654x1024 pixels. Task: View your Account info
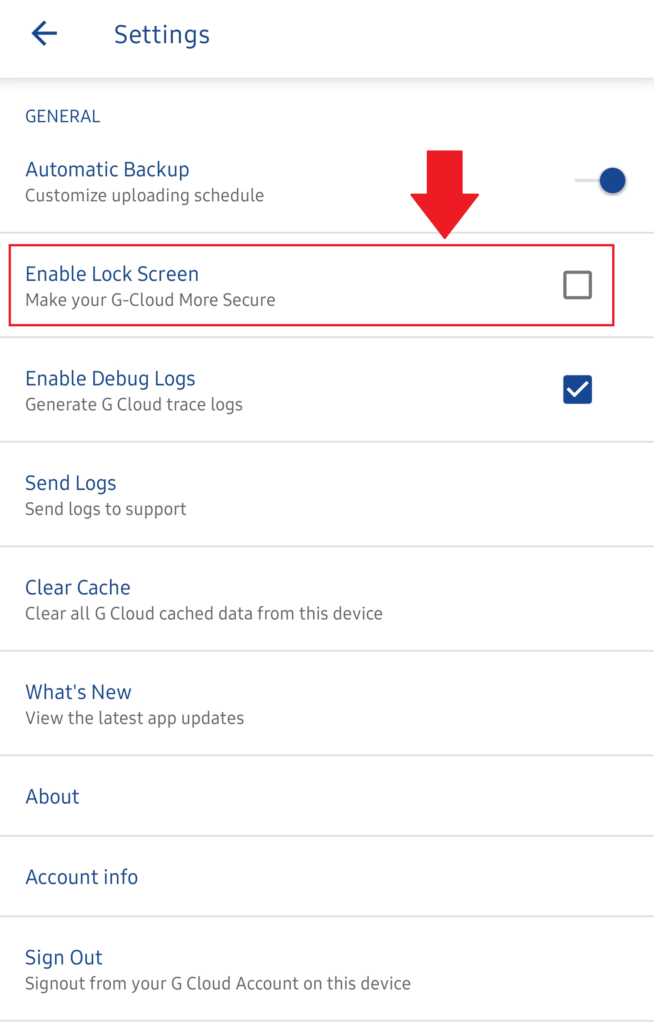click(81, 877)
